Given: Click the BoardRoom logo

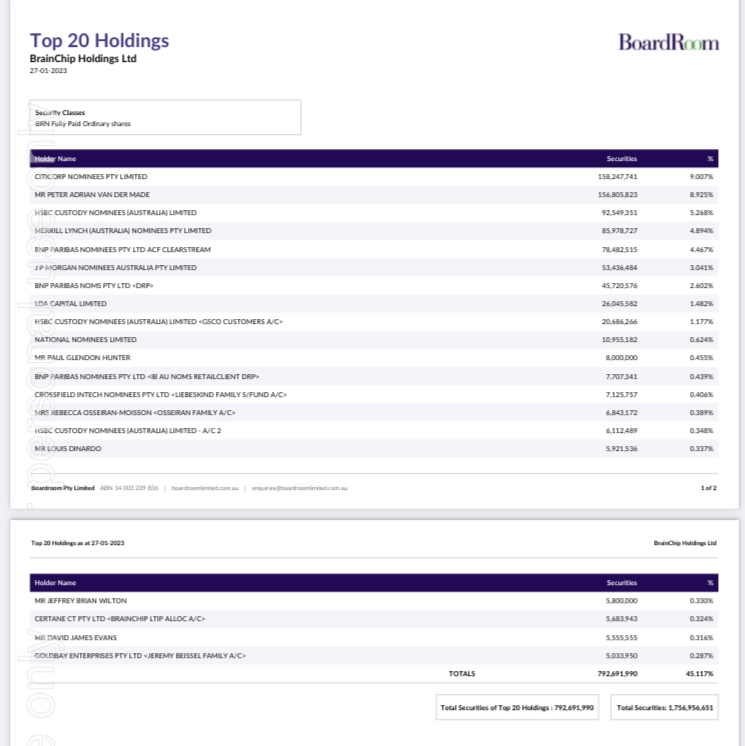Looking at the screenshot, I should (x=668, y=42).
